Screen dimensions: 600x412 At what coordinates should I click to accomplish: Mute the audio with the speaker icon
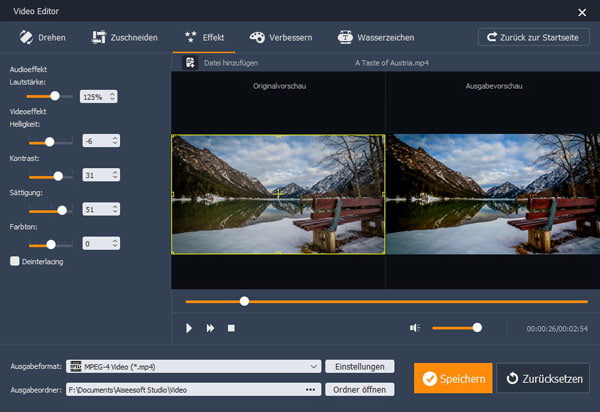tap(414, 327)
